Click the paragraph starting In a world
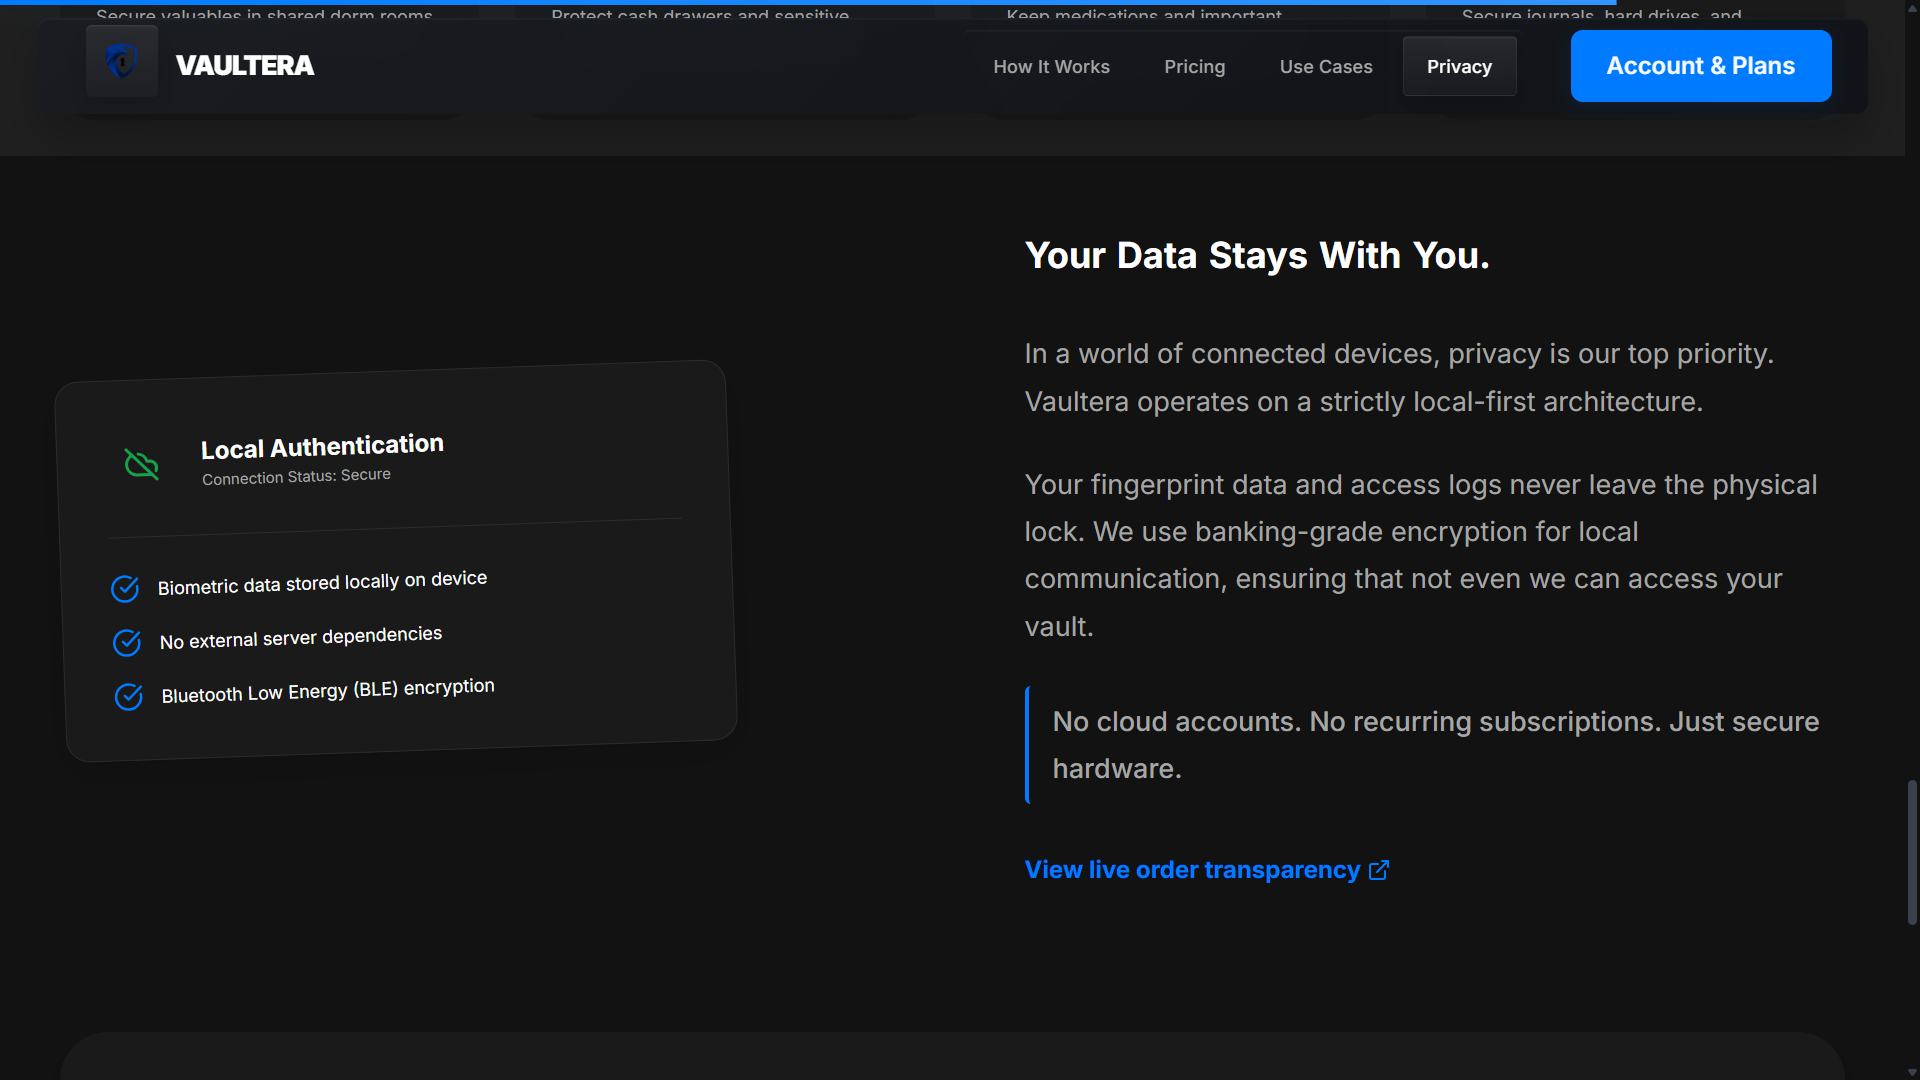 1399,378
